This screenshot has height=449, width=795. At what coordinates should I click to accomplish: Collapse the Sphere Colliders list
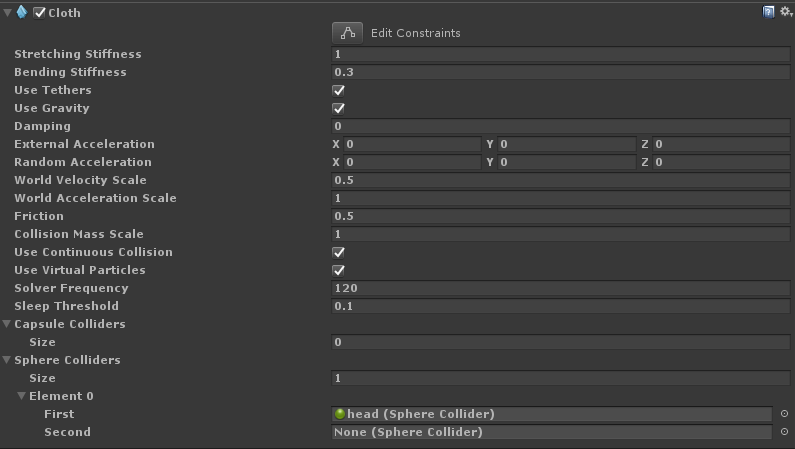click(x=7, y=360)
